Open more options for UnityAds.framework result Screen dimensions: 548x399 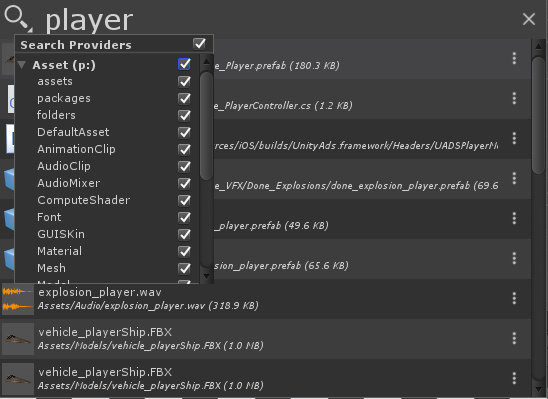[514, 138]
